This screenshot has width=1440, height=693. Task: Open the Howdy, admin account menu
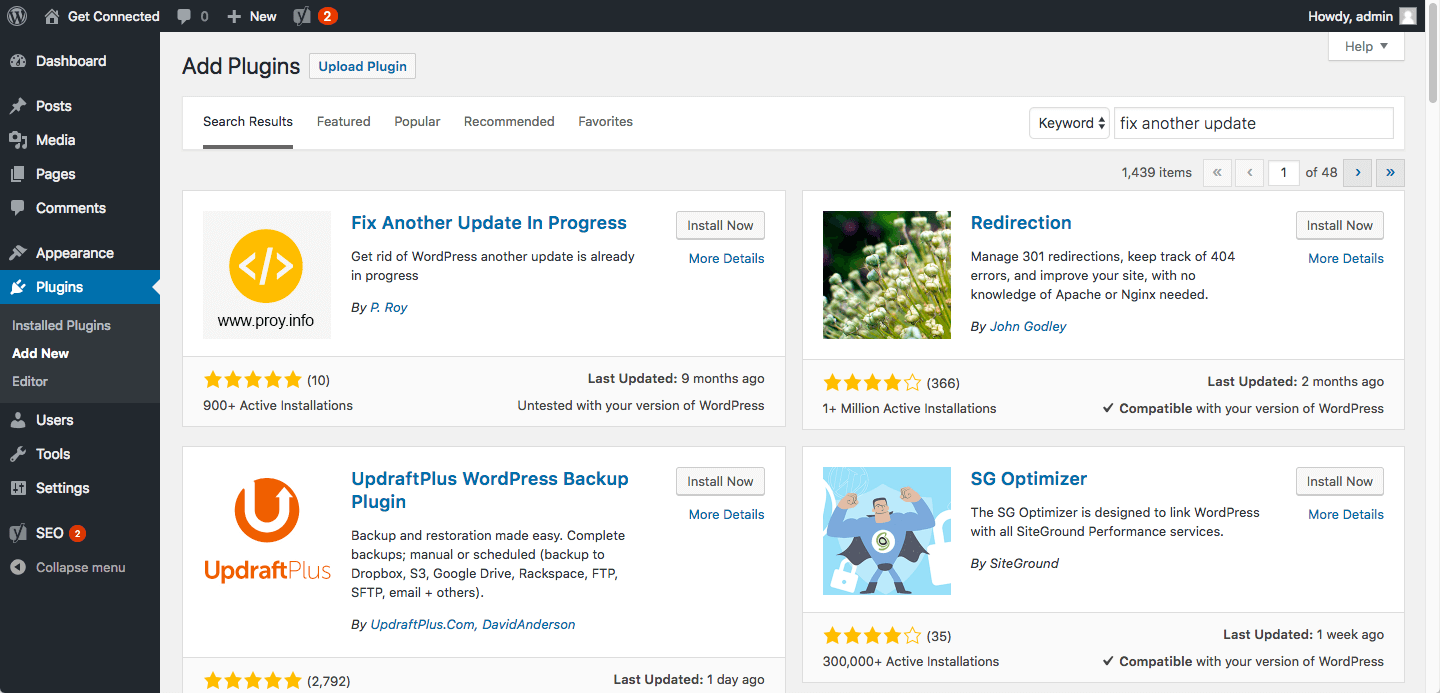(x=1362, y=16)
